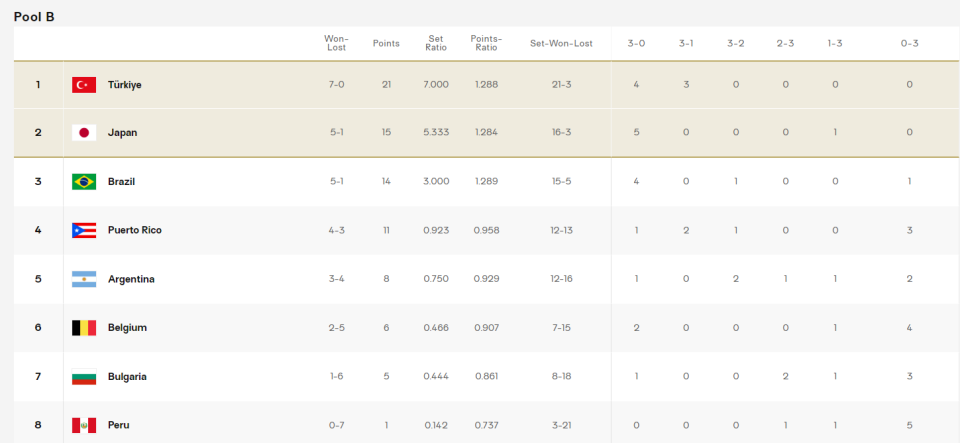This screenshot has height=443, width=960.
Task: Click the Pool B heading
Action: pos(34,17)
